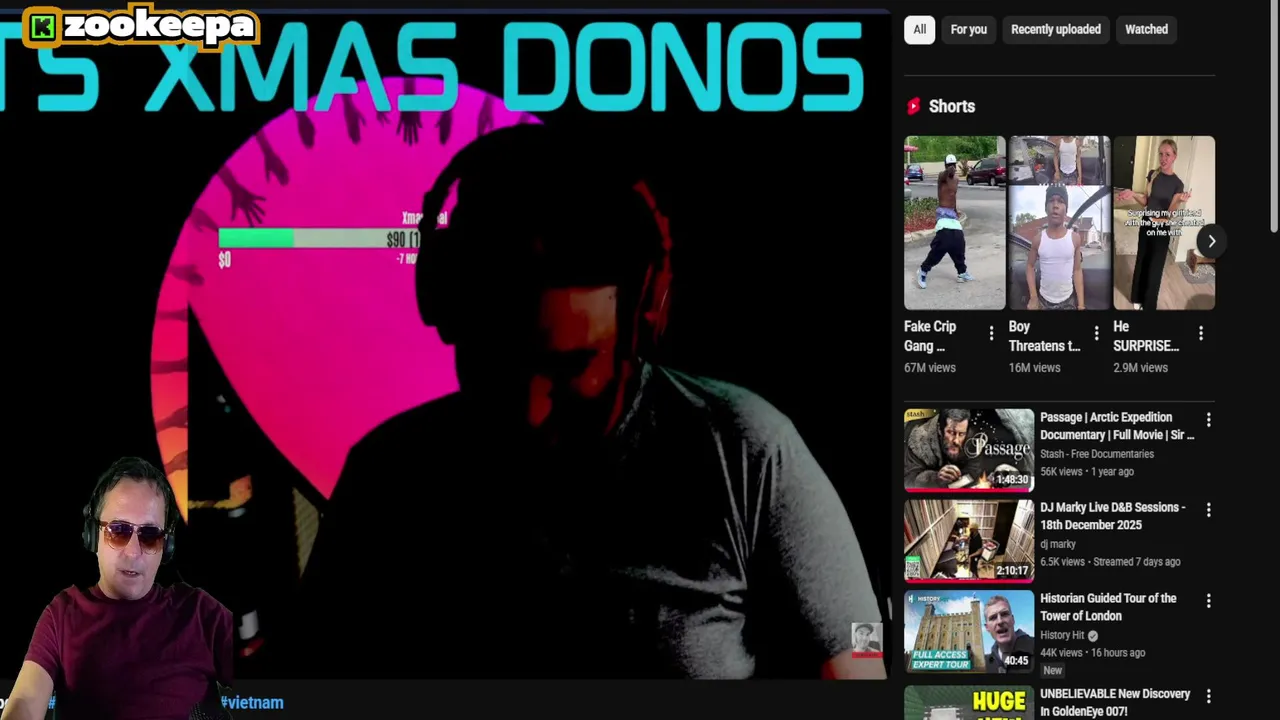Image resolution: width=1280 pixels, height=720 pixels.
Task: Open options menu for Tower of London video
Action: [1208, 601]
